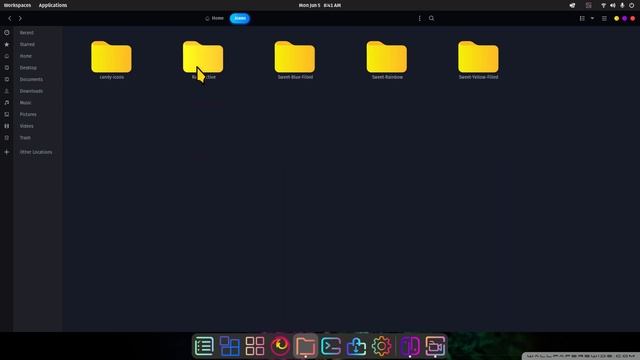Open the date and time panel

320,5
